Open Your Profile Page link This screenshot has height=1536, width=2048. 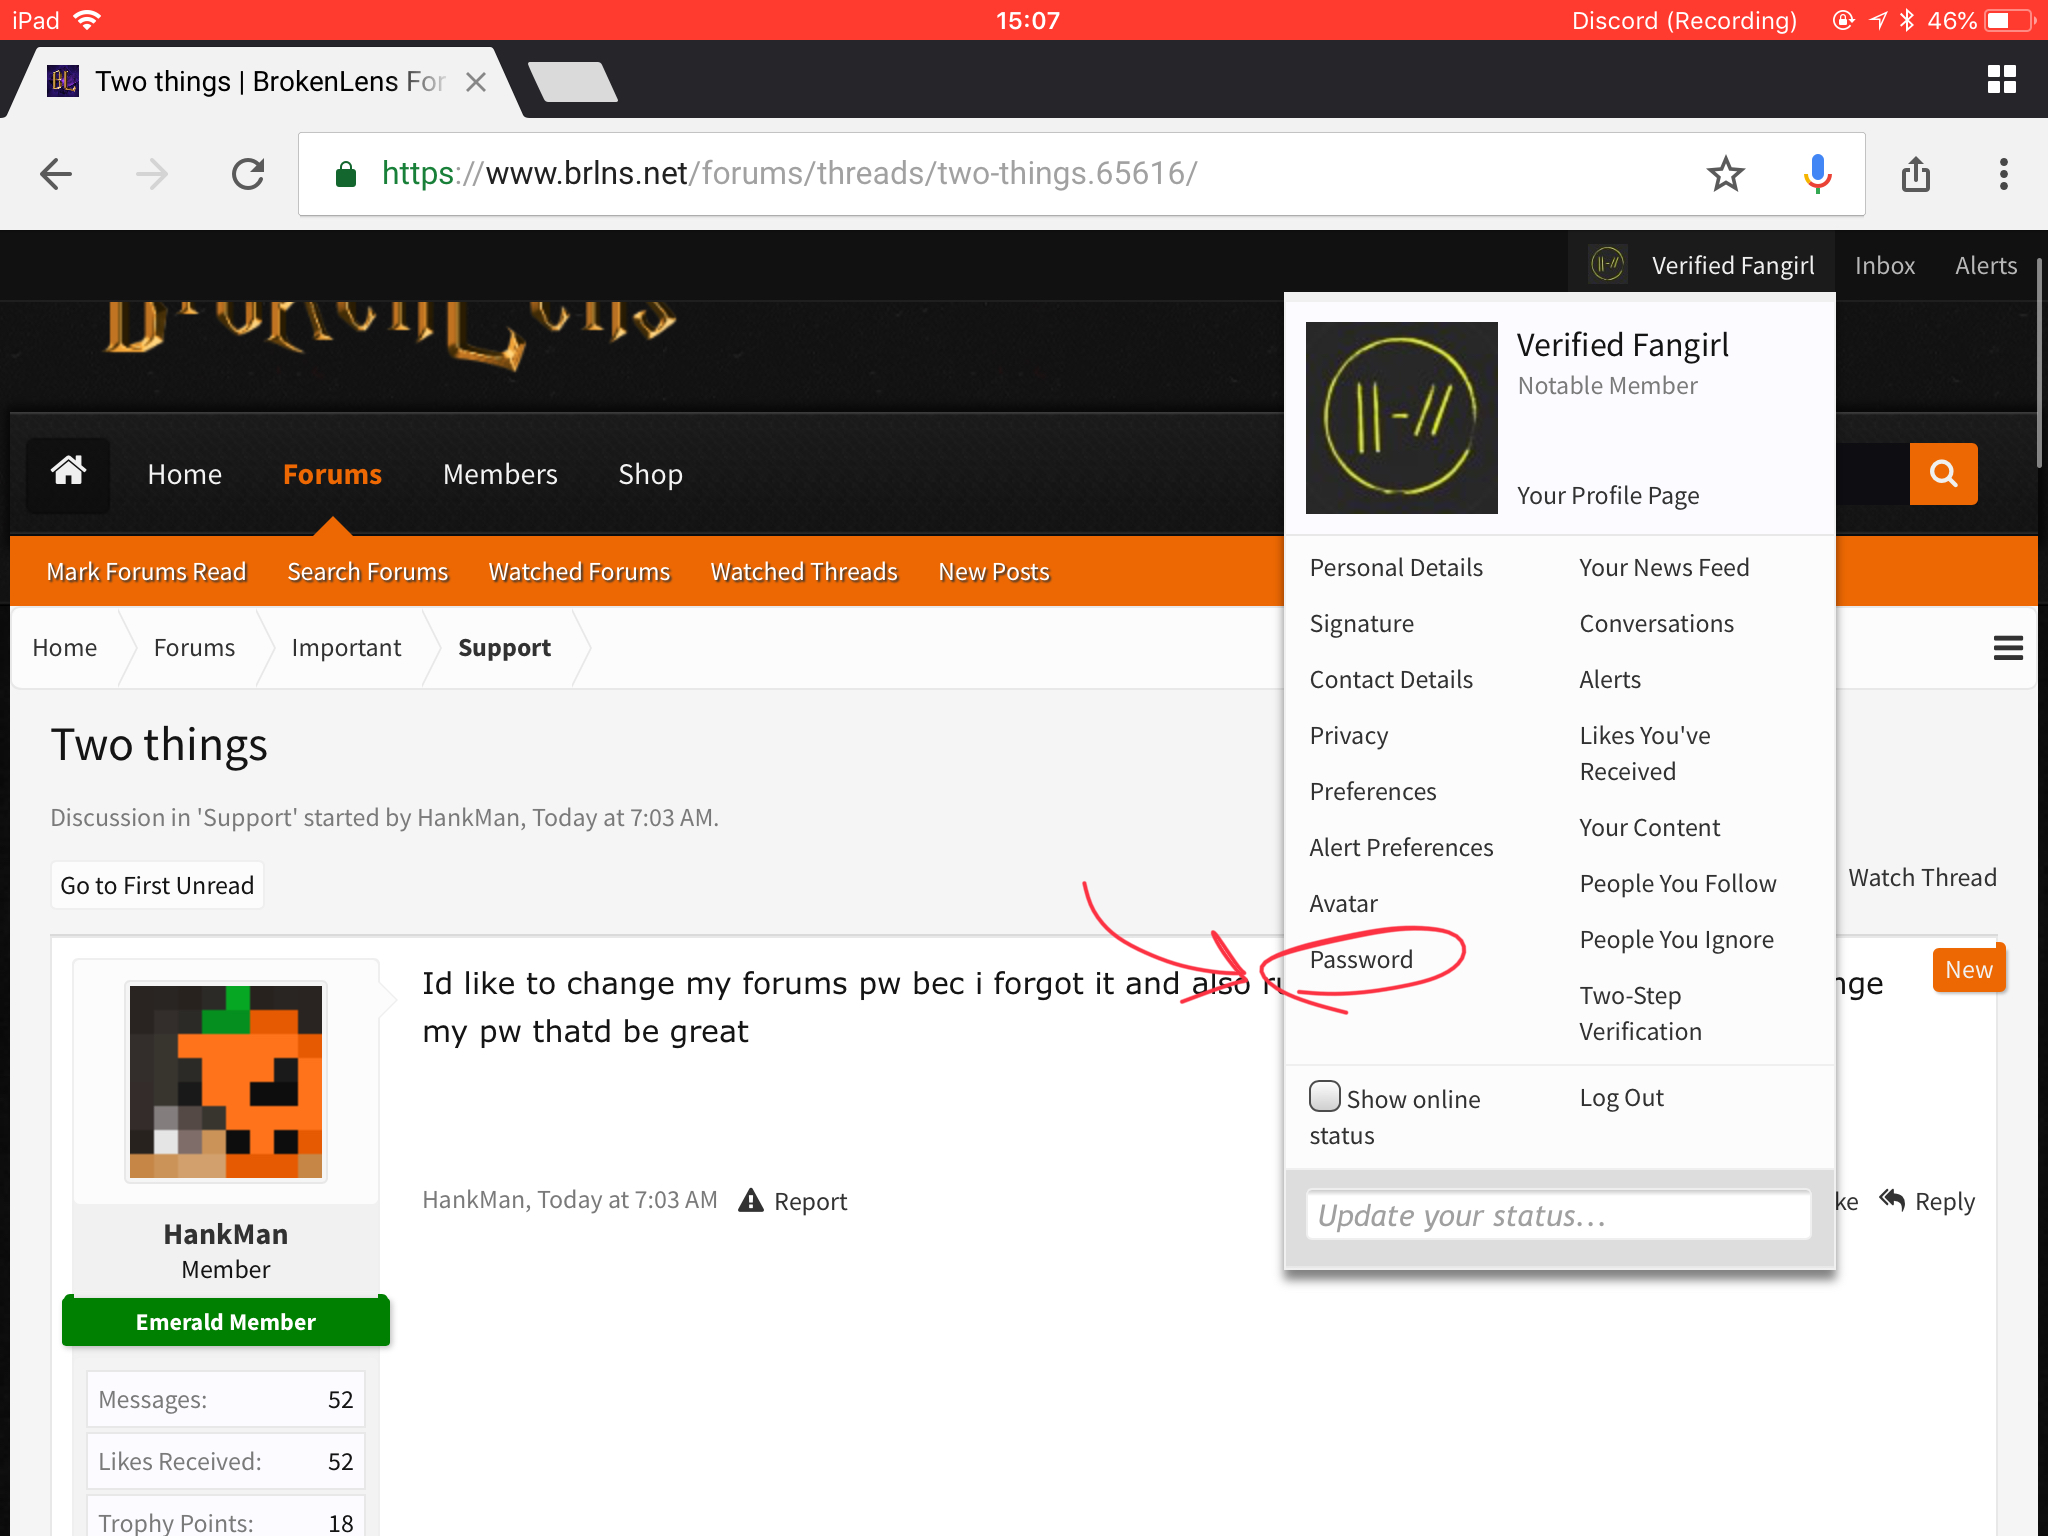click(x=1608, y=495)
